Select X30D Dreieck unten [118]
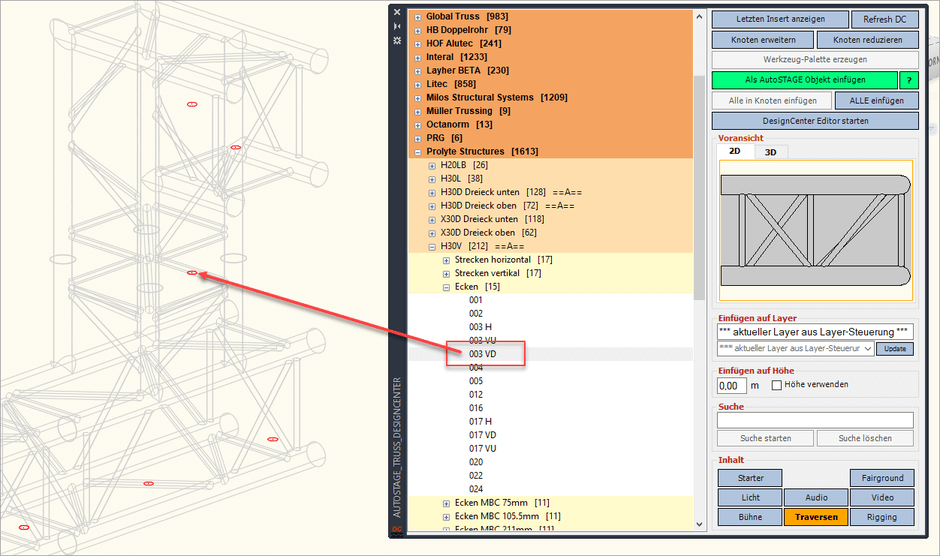Image resolution: width=940 pixels, height=556 pixels. pyautogui.click(x=492, y=219)
